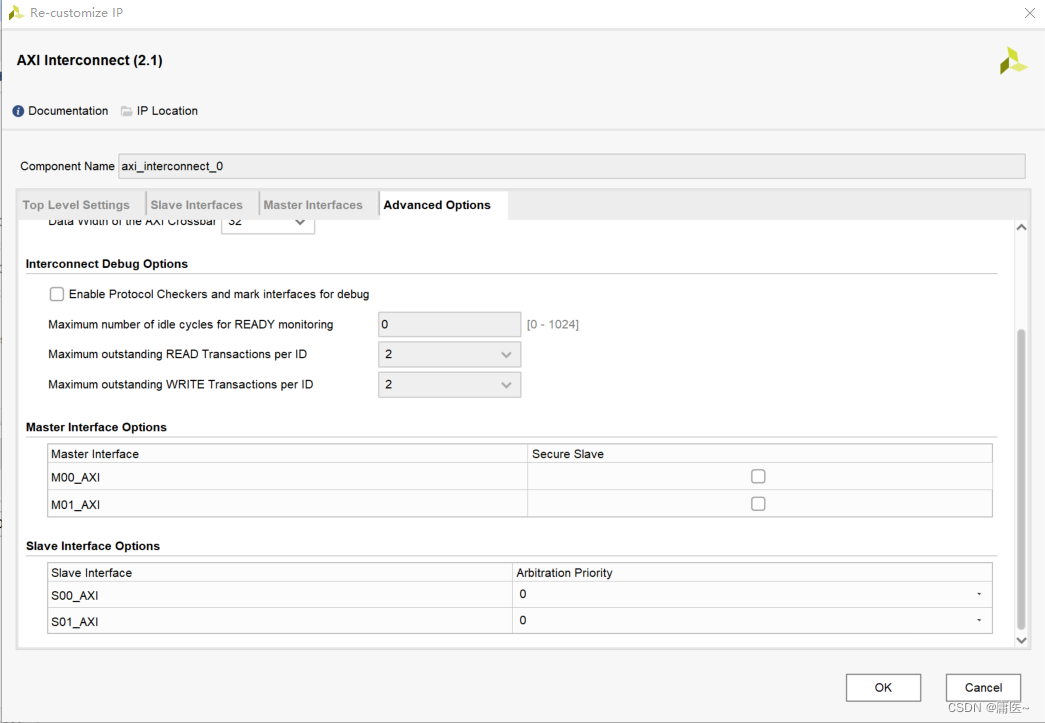Open maximum outstanding READ Transactions dropdown
This screenshot has width=1045, height=723.
(506, 355)
